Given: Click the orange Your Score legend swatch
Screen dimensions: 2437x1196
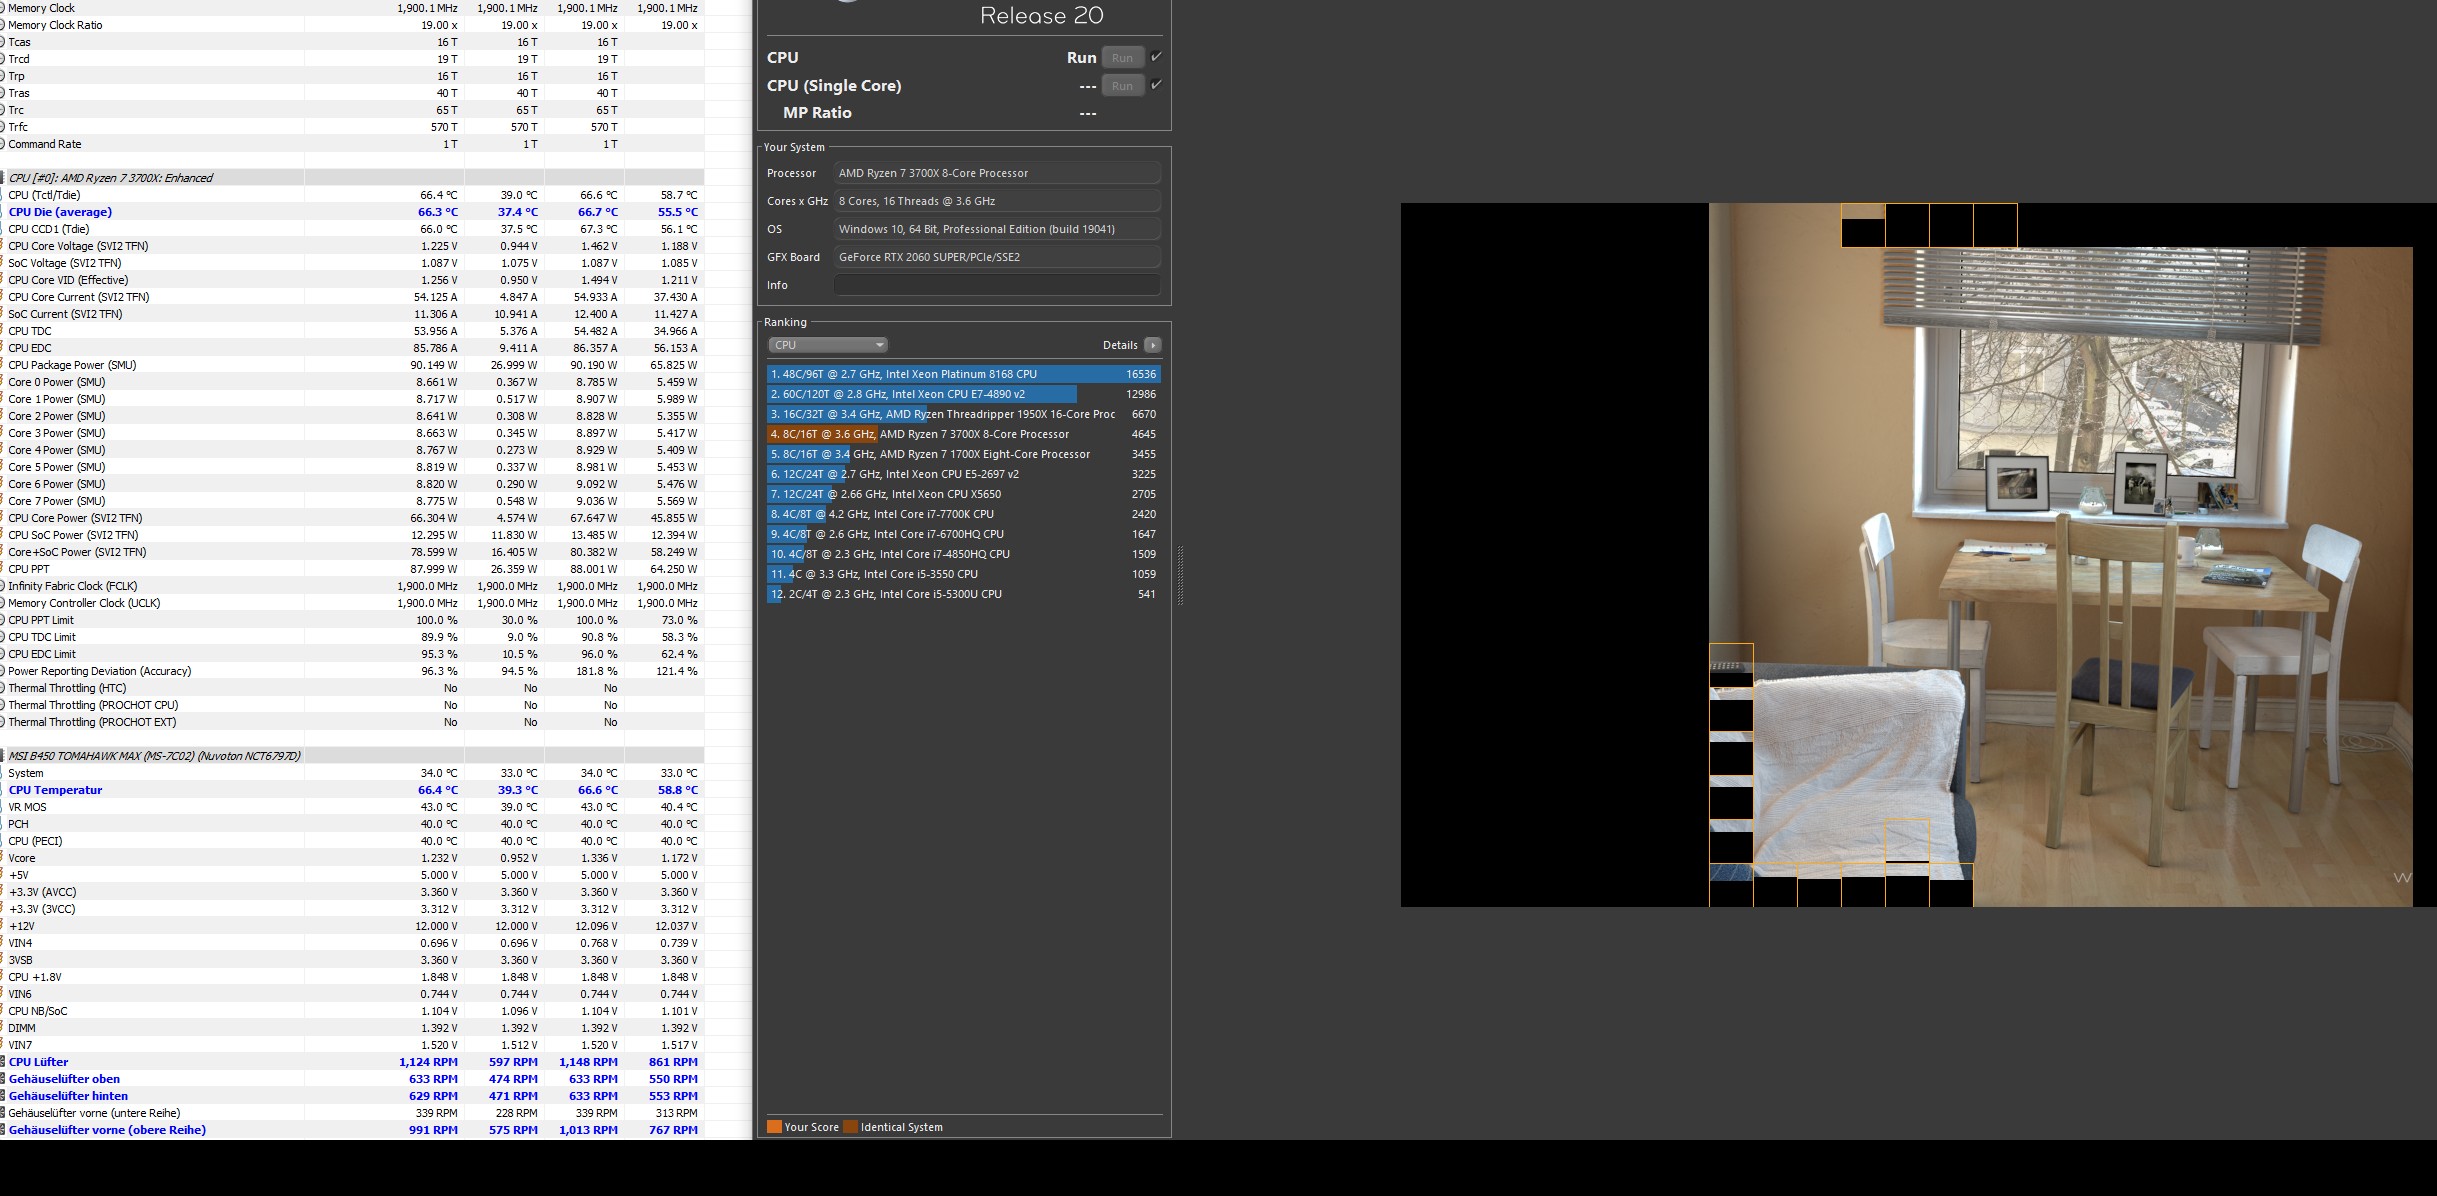Looking at the screenshot, I should pos(774,1127).
